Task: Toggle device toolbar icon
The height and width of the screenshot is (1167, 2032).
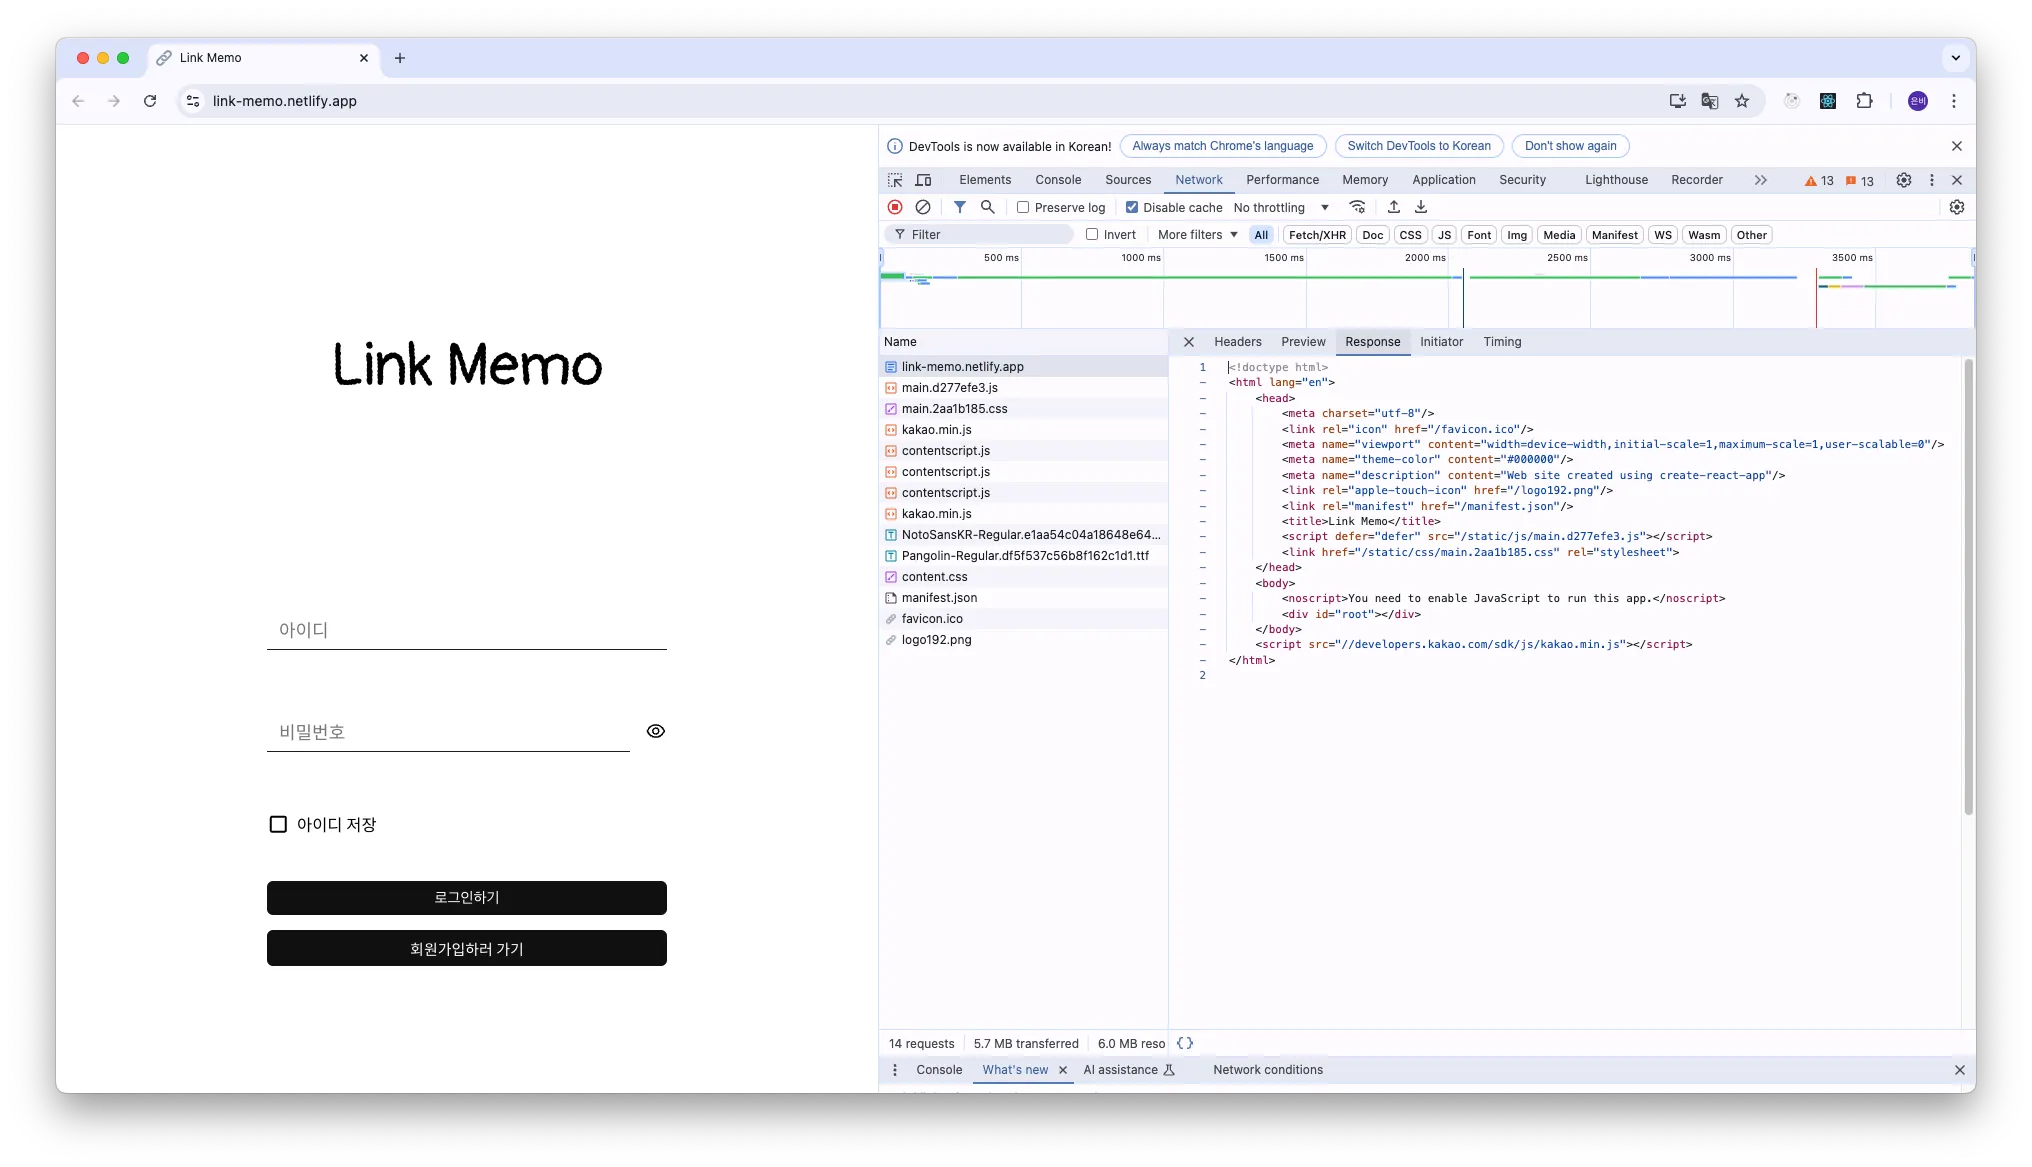Action: [923, 180]
